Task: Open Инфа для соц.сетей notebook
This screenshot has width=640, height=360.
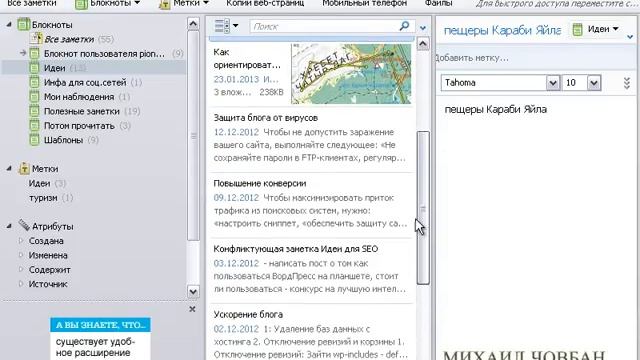Action: click(85, 82)
